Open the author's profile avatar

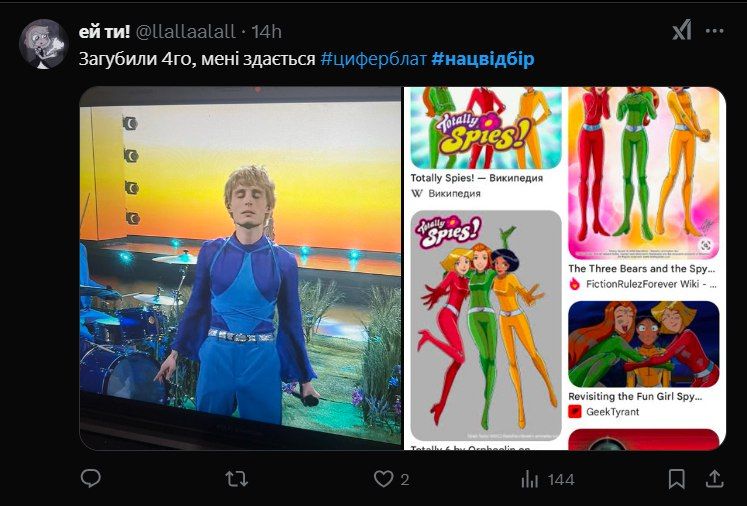click(x=44, y=43)
